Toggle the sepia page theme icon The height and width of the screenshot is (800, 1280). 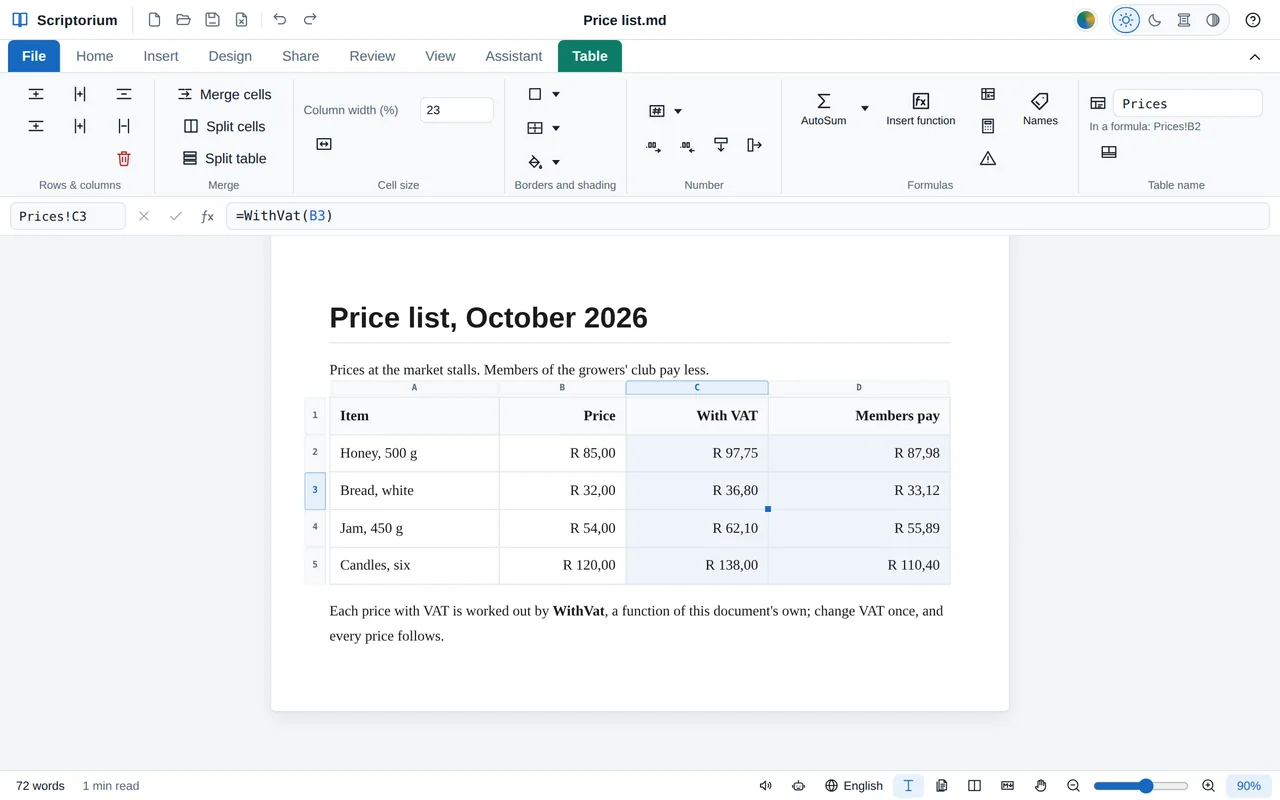point(1184,20)
